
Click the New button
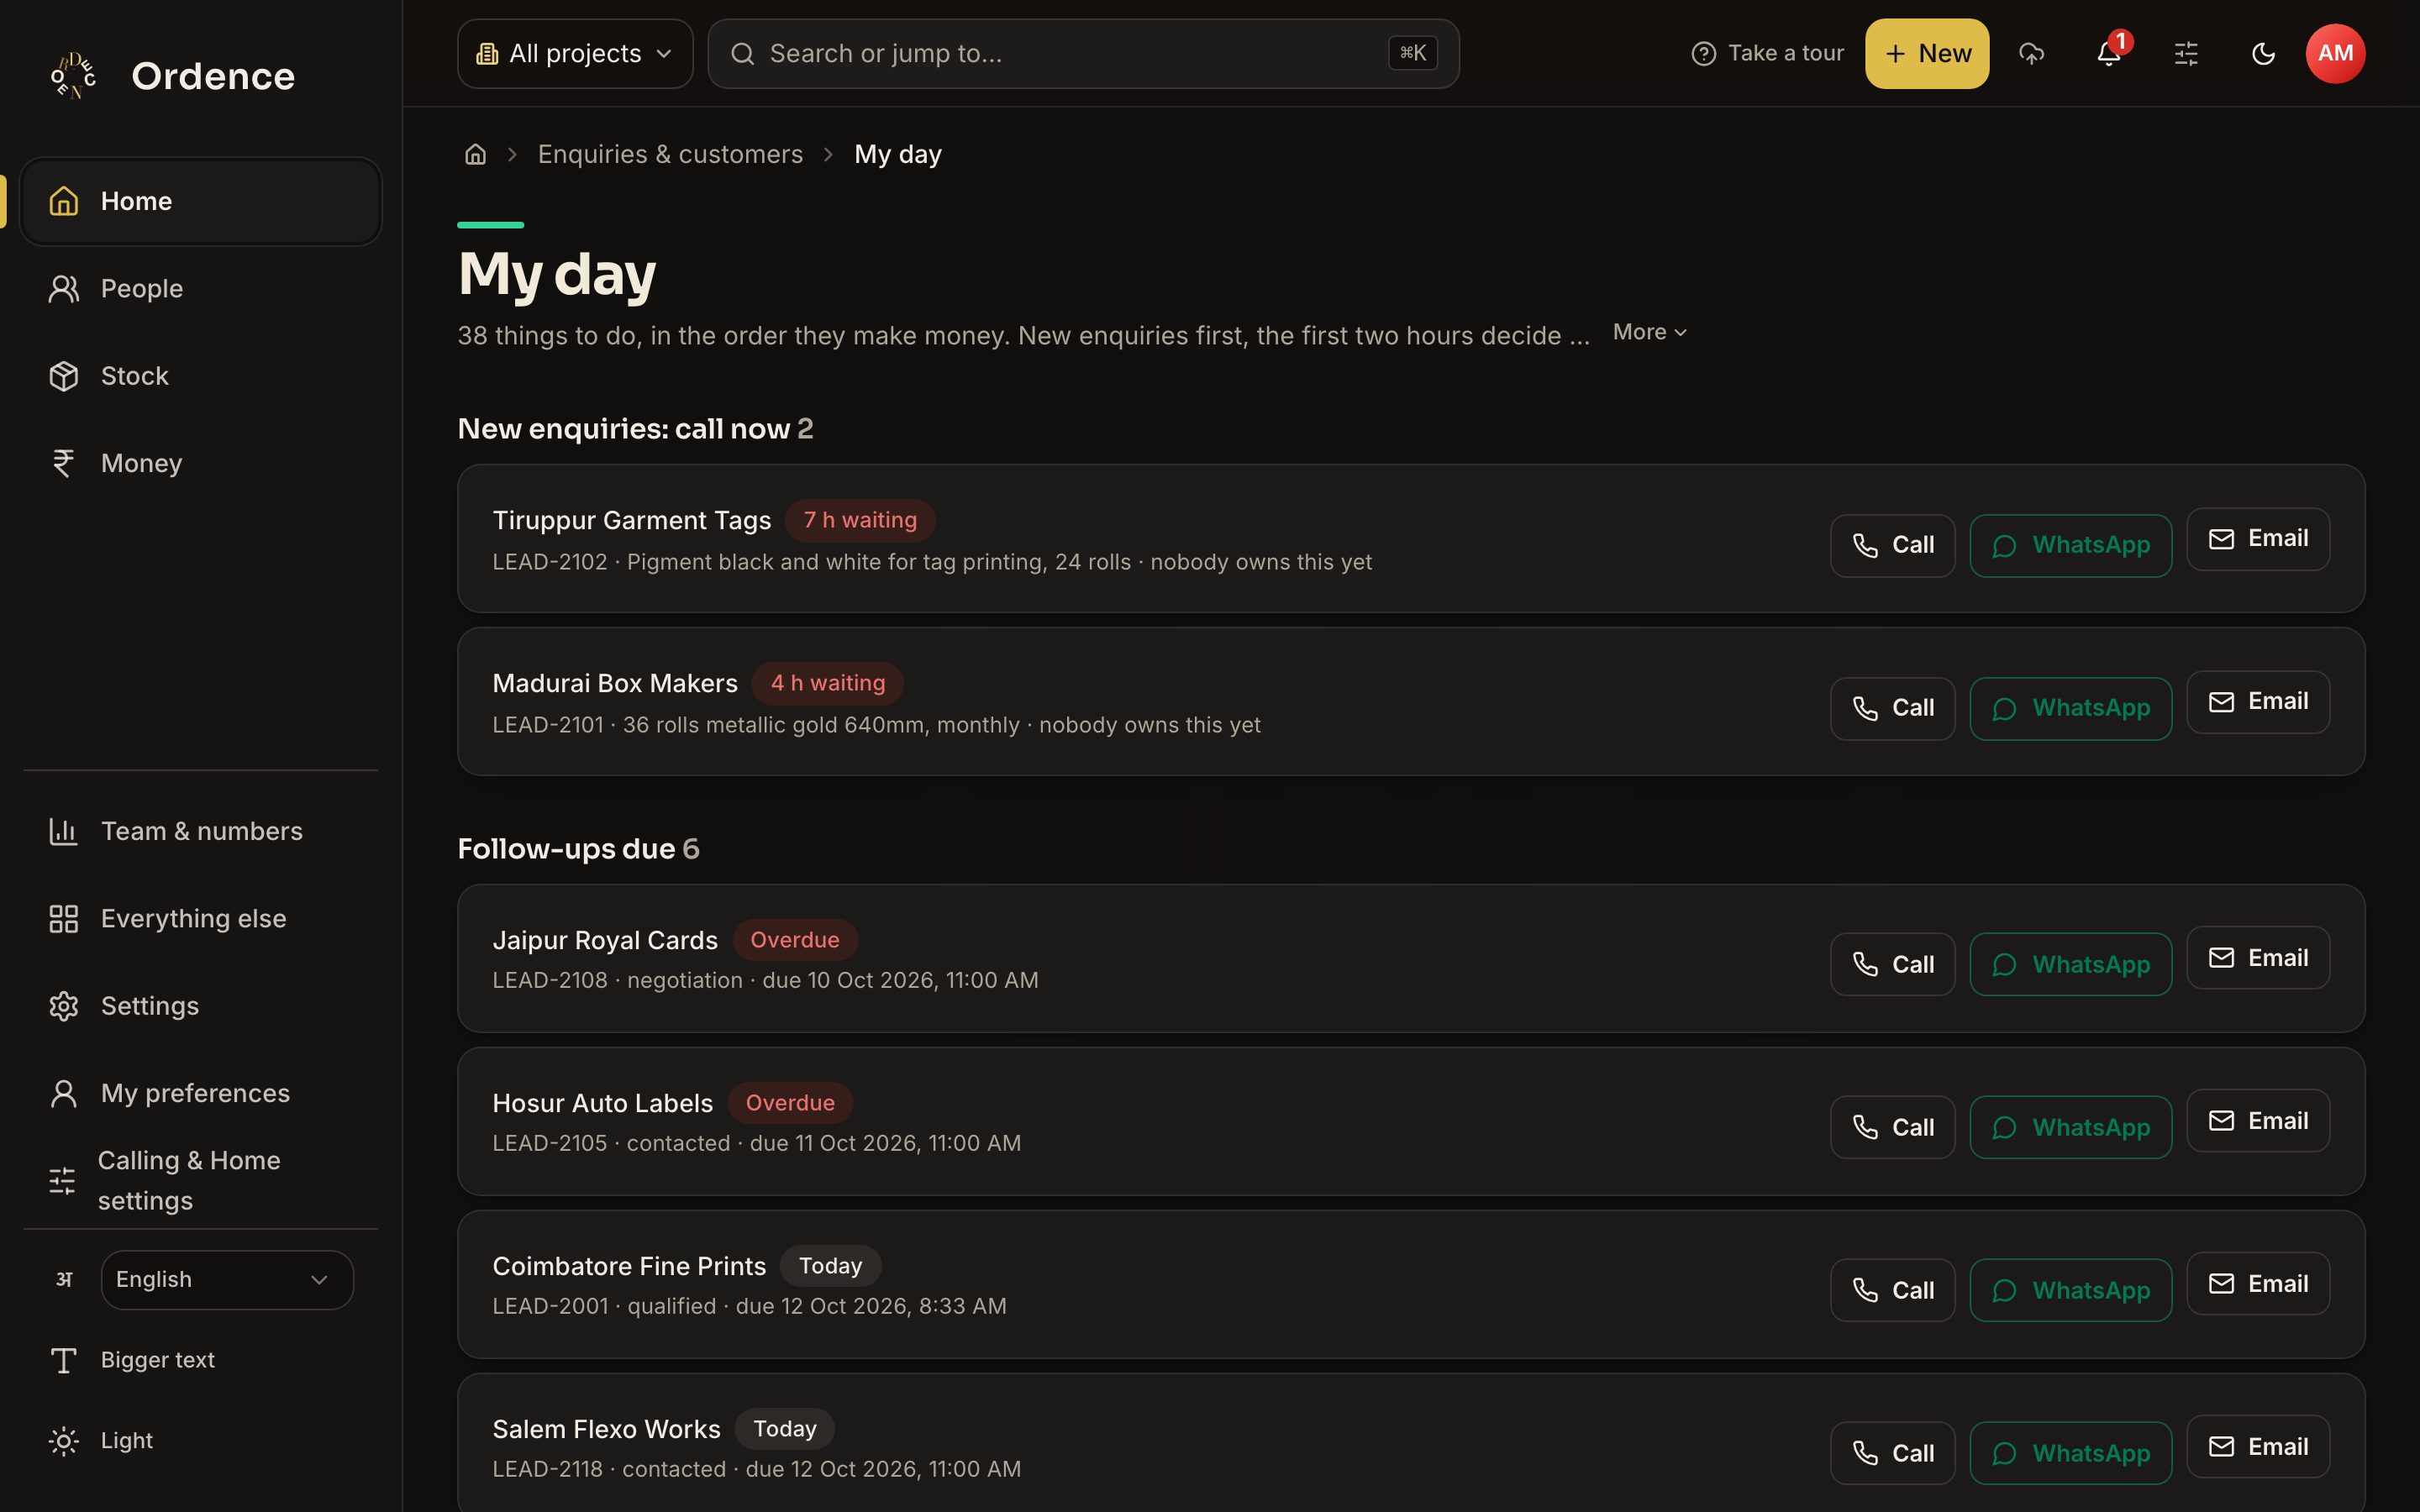pyautogui.click(x=1927, y=53)
